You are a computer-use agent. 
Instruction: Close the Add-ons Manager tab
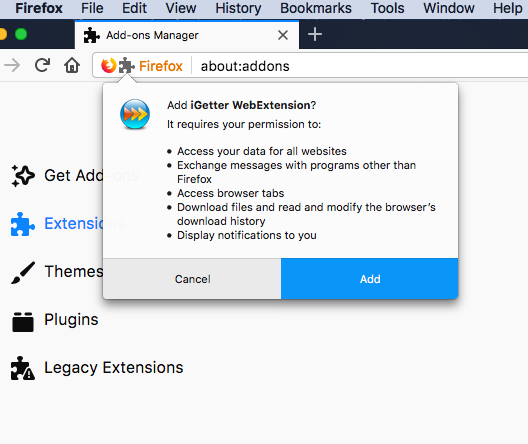[x=283, y=35]
